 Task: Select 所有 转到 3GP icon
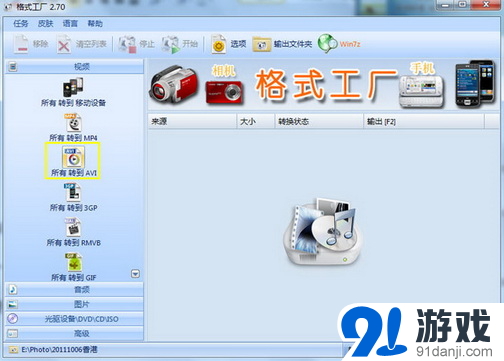coord(73,192)
